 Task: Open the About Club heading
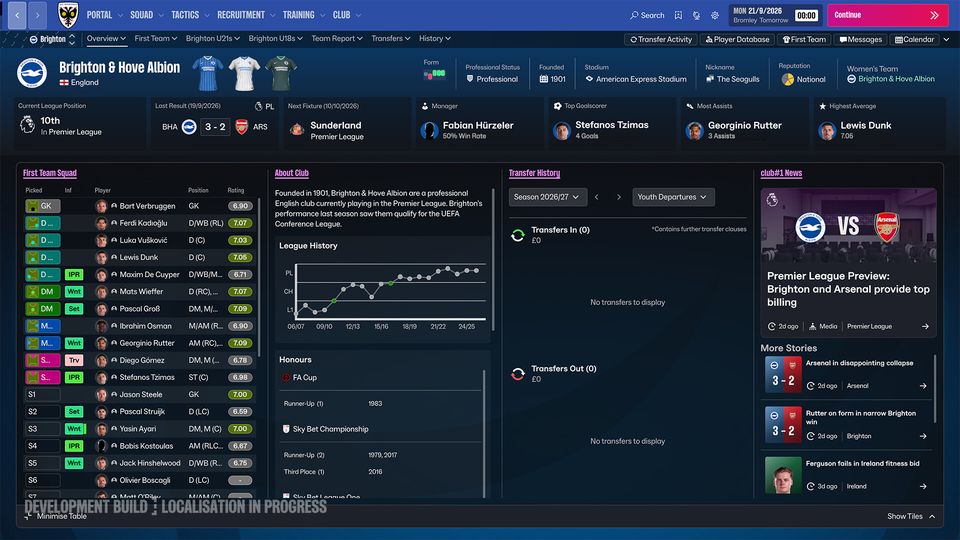291,173
